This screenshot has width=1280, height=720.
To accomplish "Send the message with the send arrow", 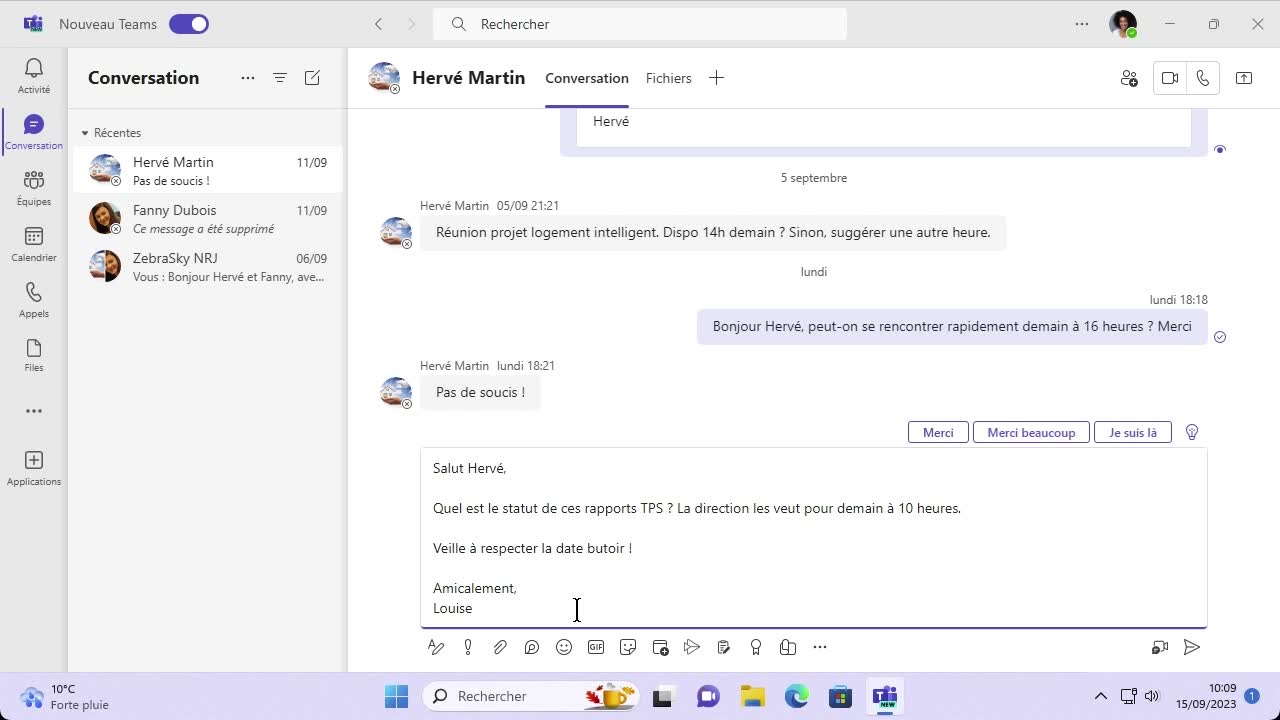I will click(1191, 647).
